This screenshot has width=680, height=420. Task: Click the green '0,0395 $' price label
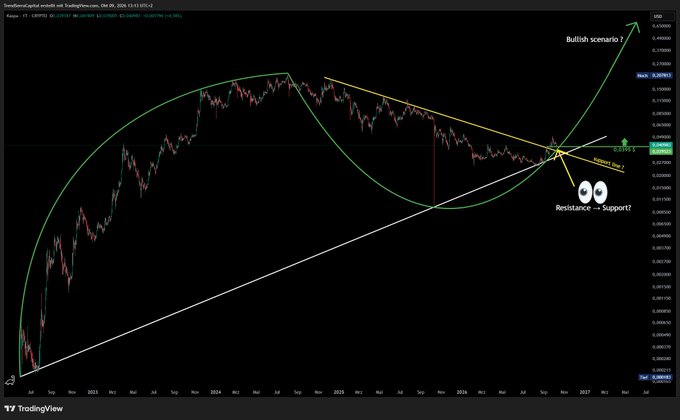[x=624, y=150]
